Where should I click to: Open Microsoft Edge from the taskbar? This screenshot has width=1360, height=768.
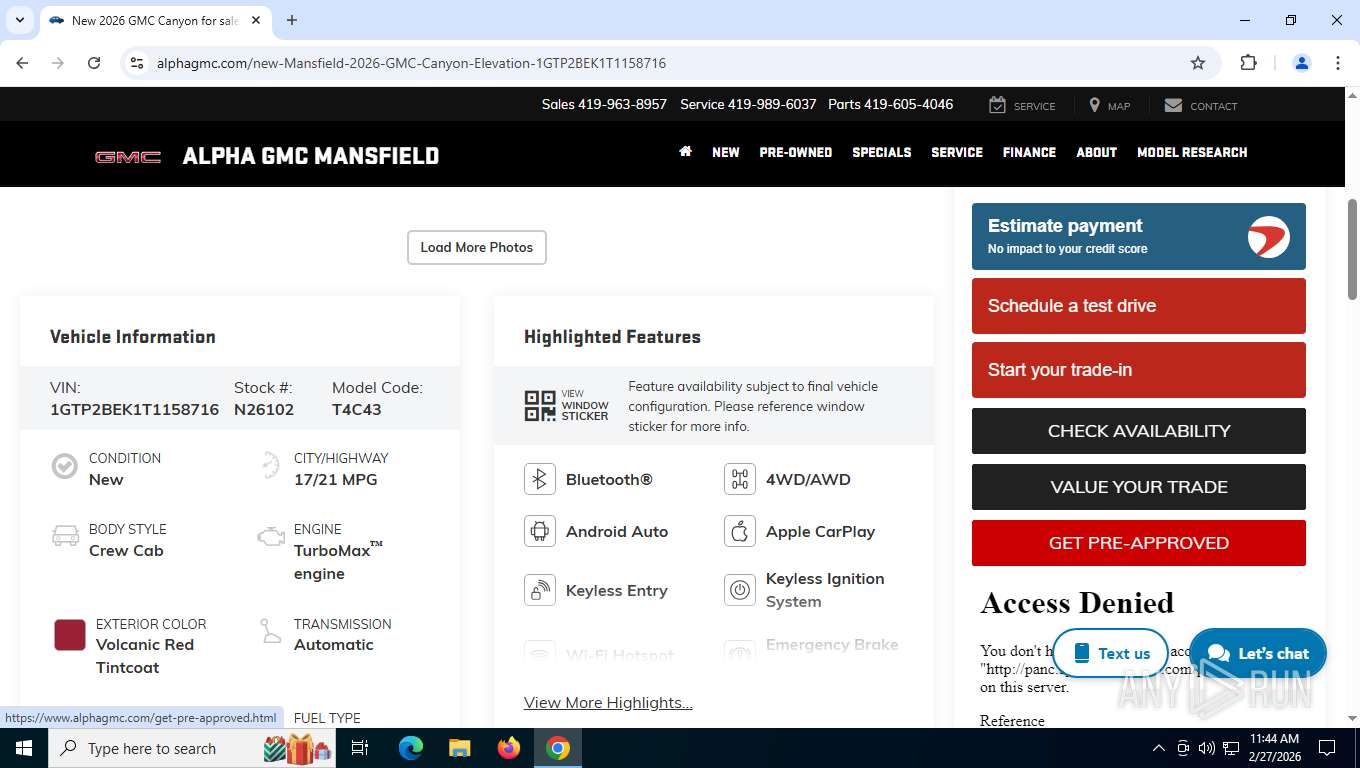[411, 748]
